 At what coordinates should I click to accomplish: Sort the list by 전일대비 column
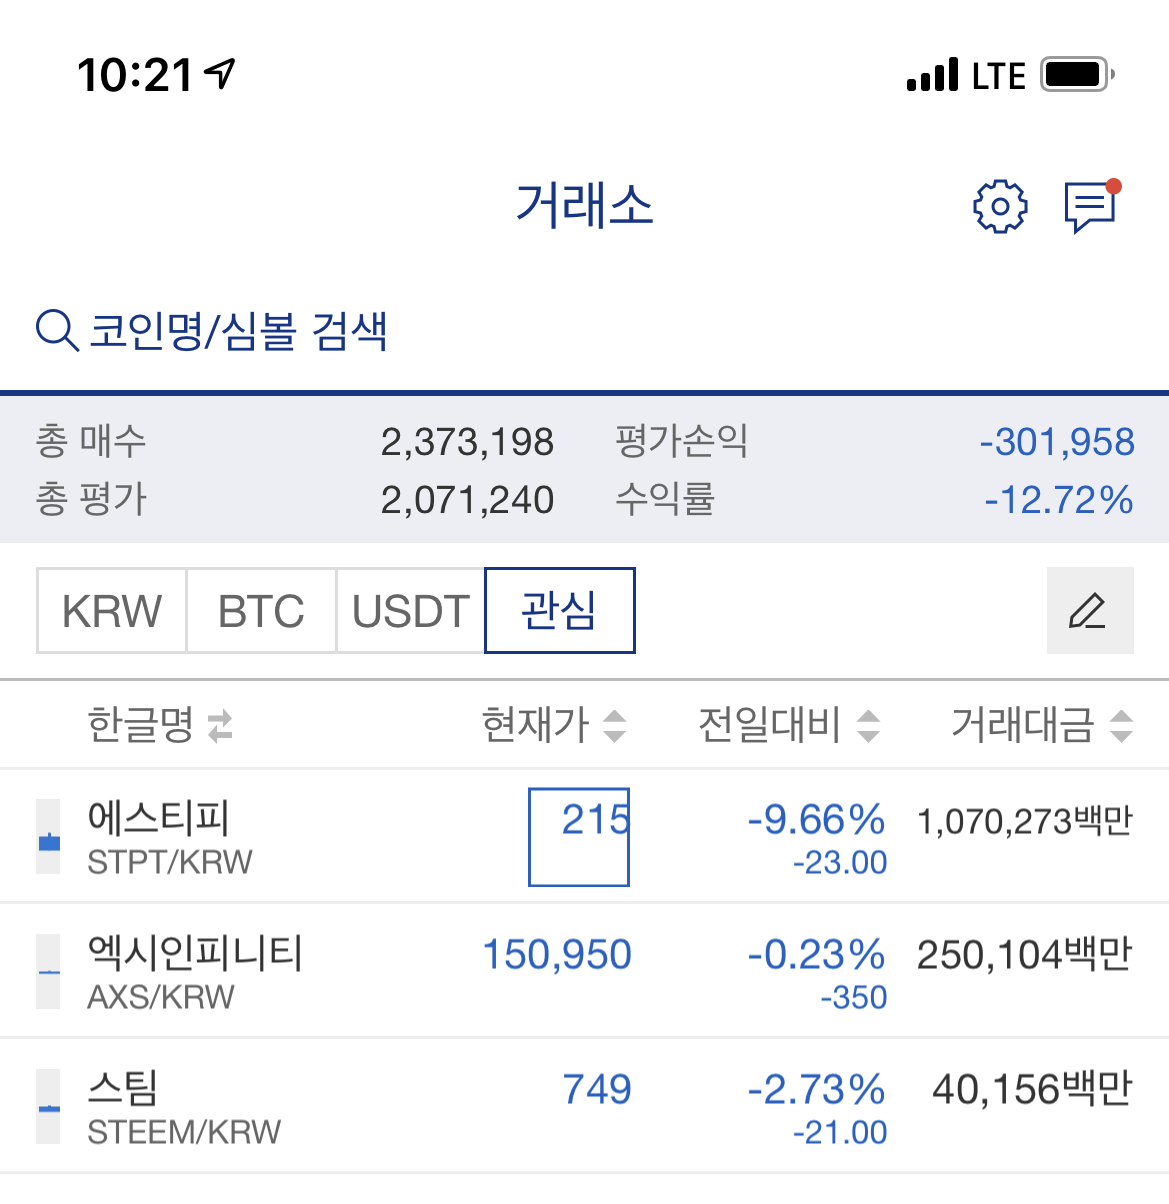point(789,725)
